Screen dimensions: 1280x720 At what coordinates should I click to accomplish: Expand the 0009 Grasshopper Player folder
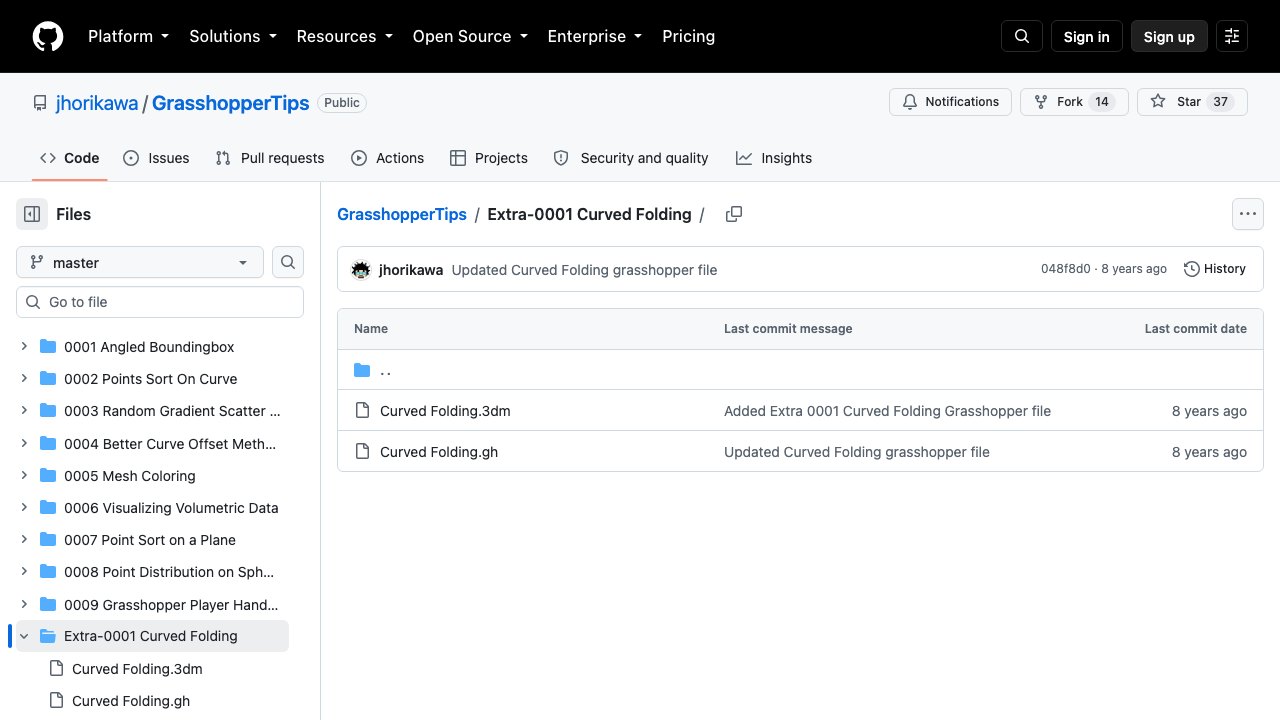point(24,604)
